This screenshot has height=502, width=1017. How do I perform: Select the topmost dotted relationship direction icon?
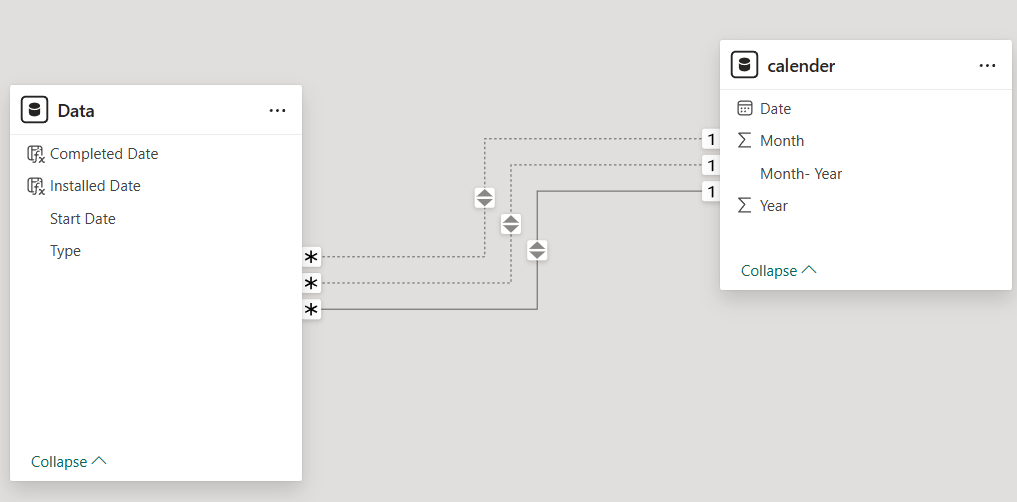tap(485, 198)
